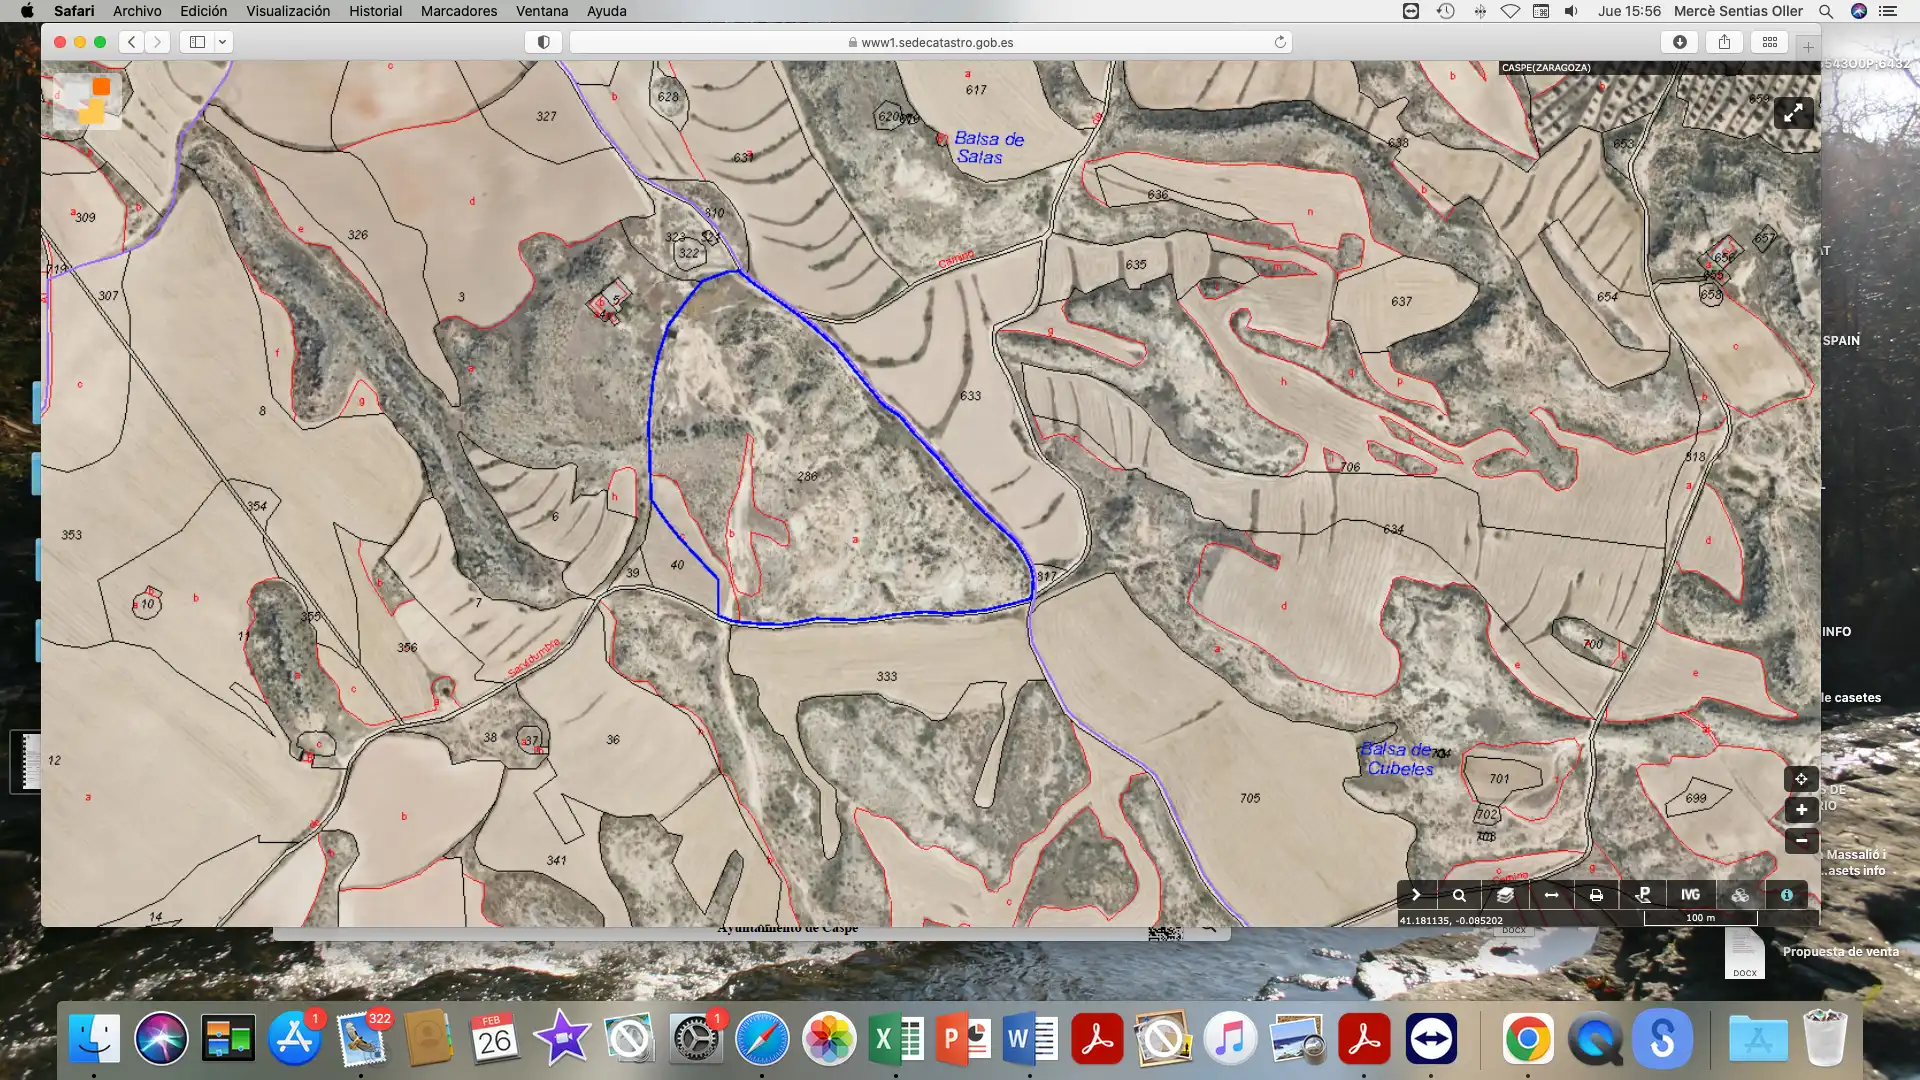This screenshot has height=1080, width=1920.
Task: Open Time Machine status menu
Action: (x=1446, y=11)
